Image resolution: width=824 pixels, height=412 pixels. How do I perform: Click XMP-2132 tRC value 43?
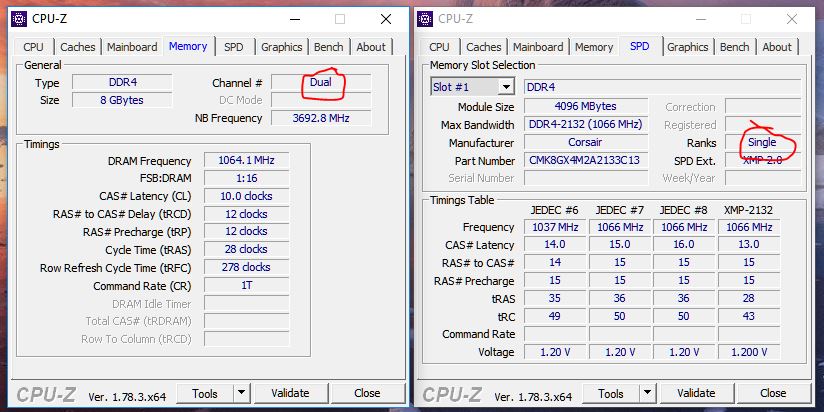click(749, 316)
